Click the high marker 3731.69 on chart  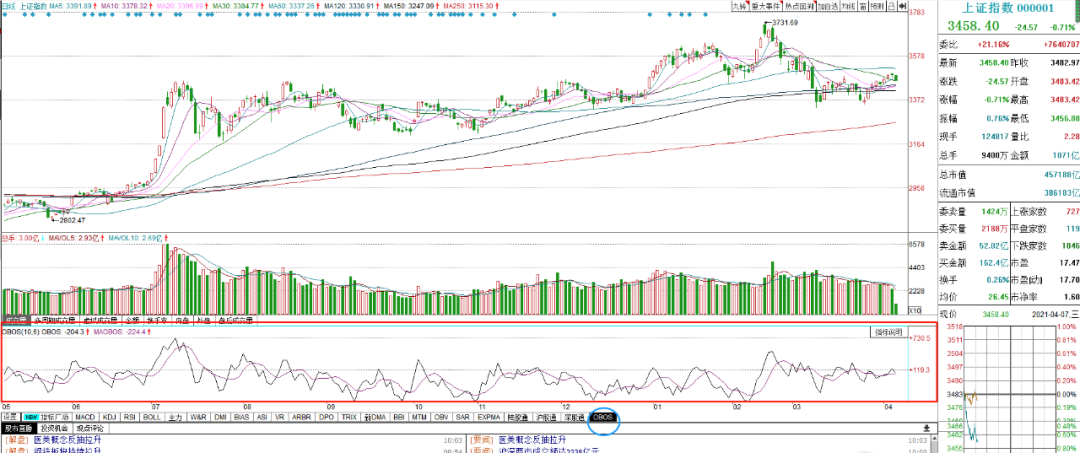785,23
